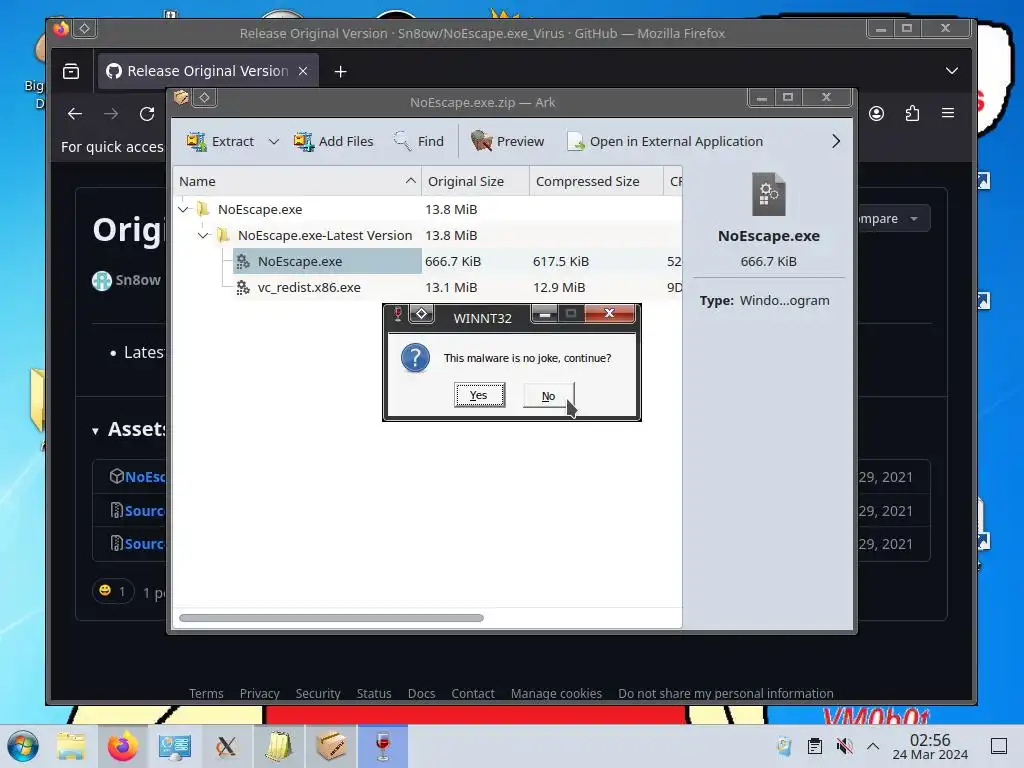Expand the hidden system tray arrow

[x=873, y=746]
